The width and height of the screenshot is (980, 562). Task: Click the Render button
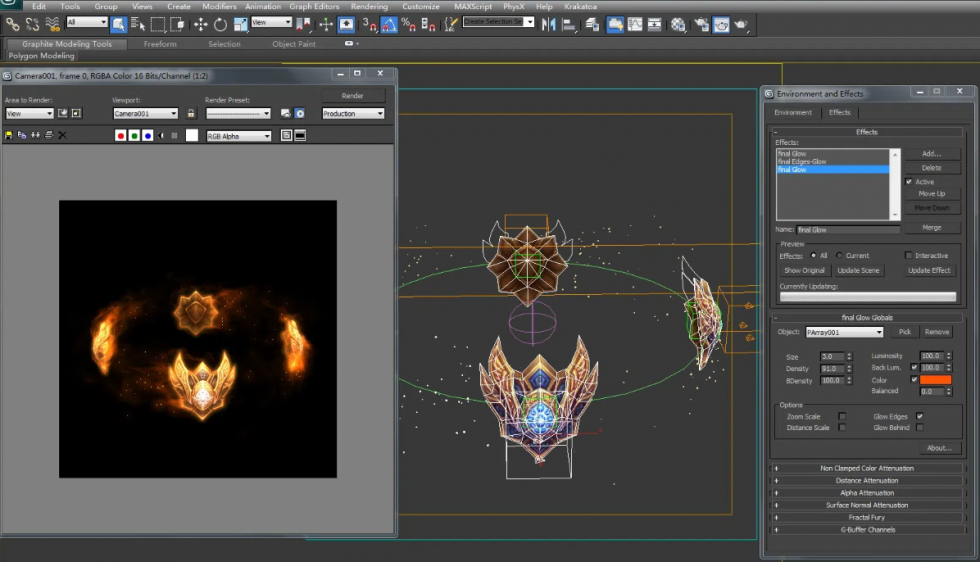[x=352, y=96]
